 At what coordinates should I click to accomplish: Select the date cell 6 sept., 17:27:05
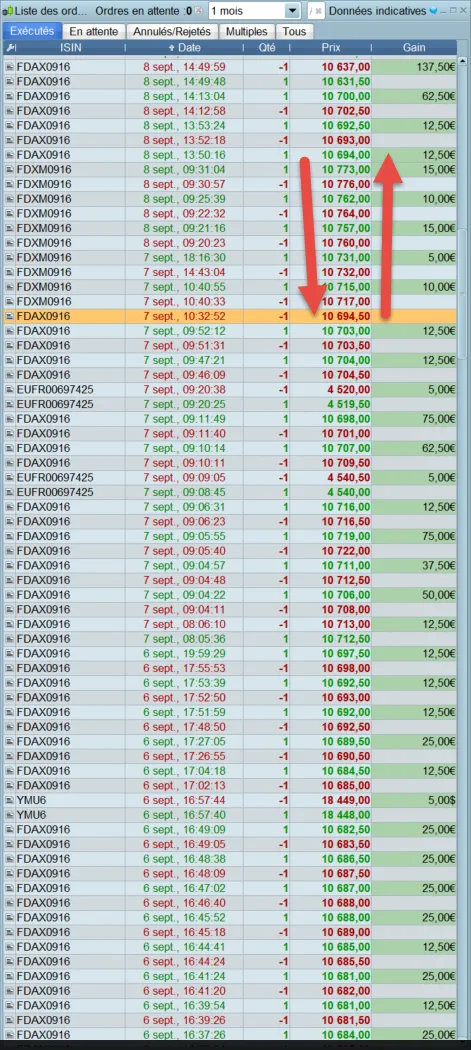coord(184,742)
